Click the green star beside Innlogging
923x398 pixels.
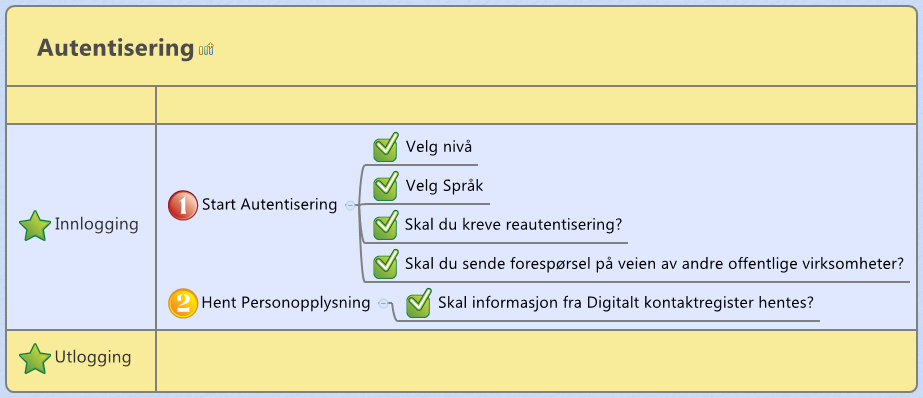point(35,226)
